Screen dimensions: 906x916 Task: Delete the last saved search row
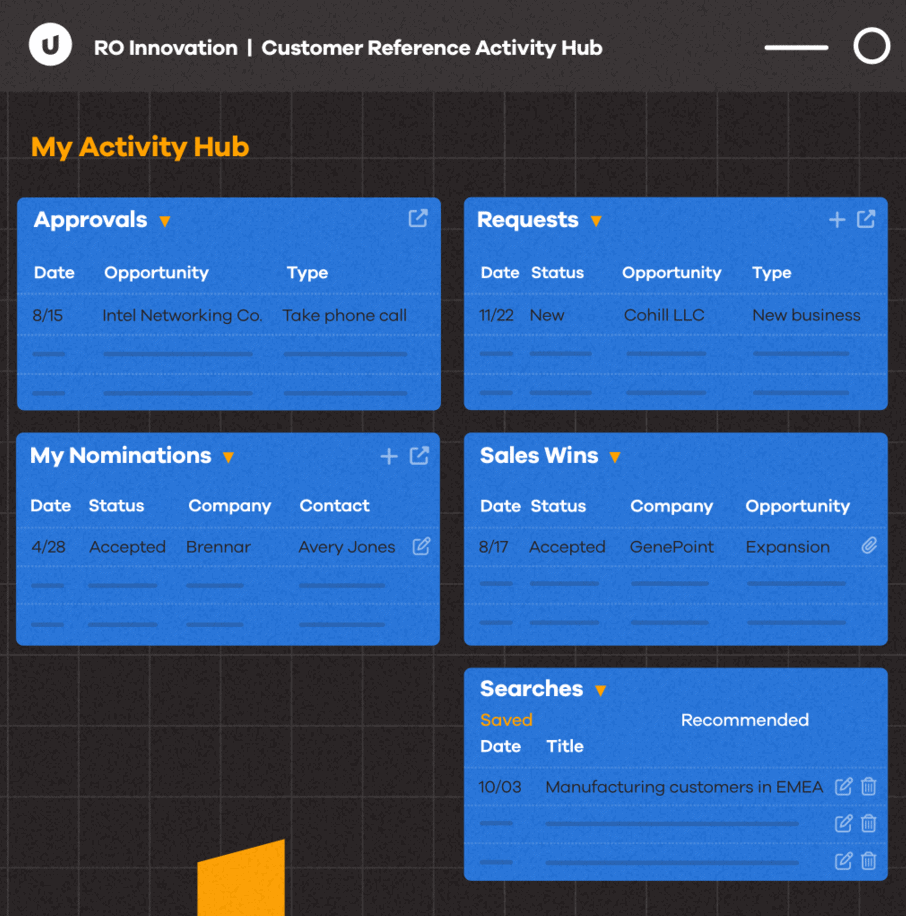click(869, 861)
